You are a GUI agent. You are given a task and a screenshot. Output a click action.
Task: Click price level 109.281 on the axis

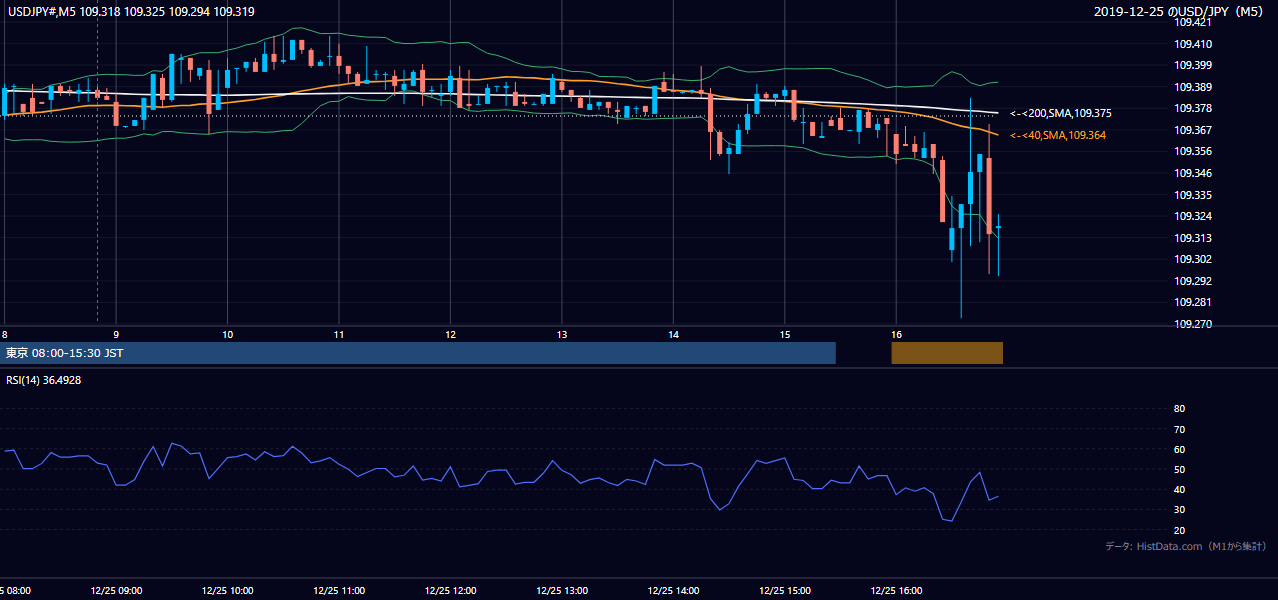[x=1193, y=302]
